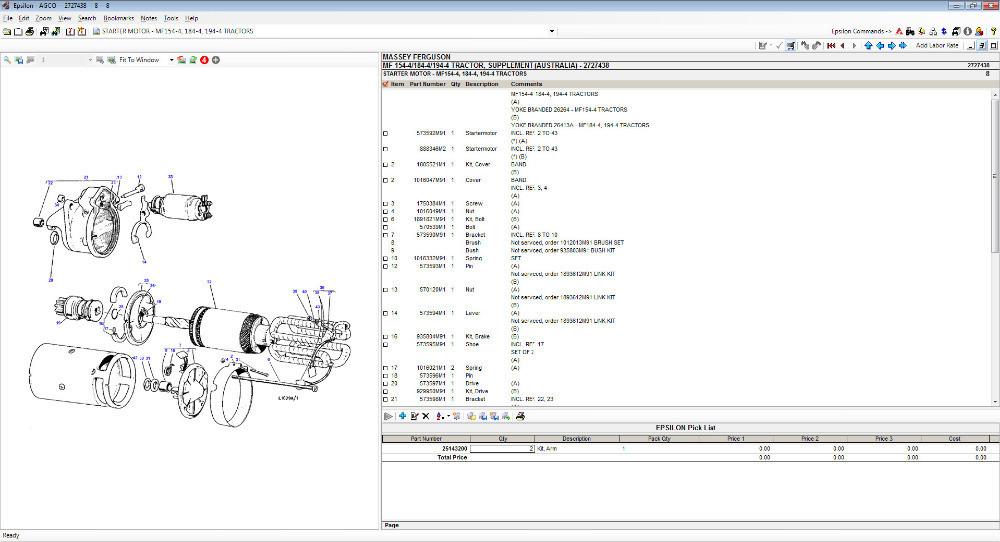Add item with blue plus in pick list

(x=402, y=416)
